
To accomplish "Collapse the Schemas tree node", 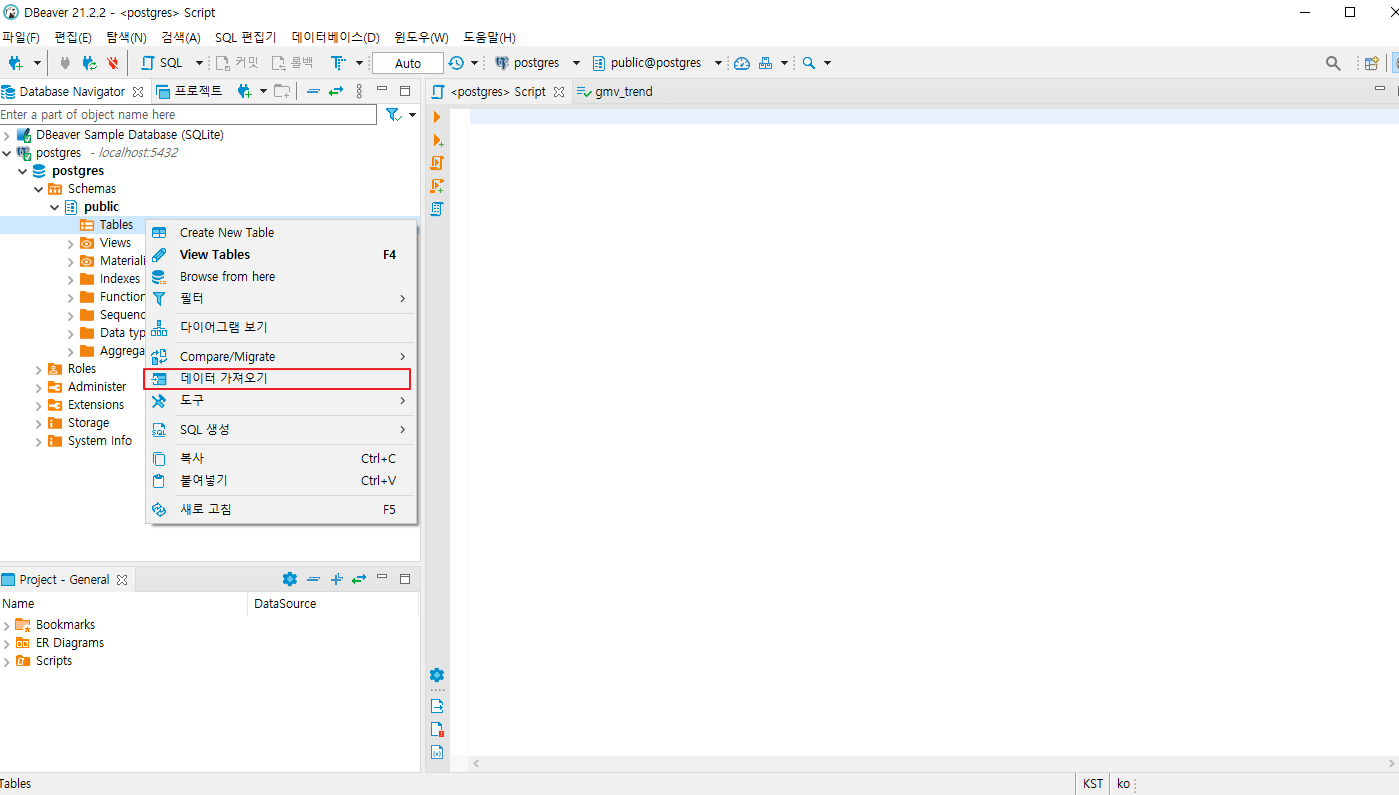I will [x=39, y=189].
